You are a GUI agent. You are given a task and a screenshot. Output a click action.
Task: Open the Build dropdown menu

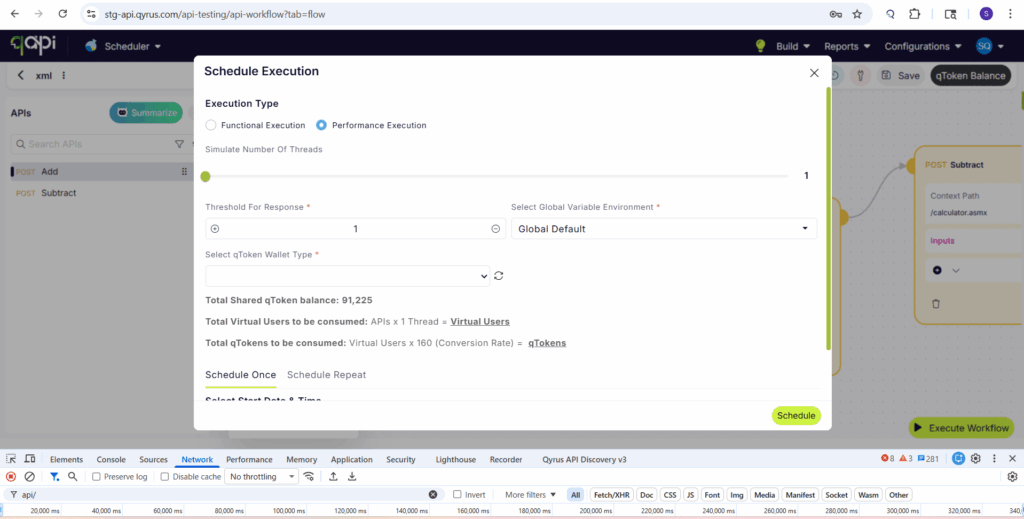pyautogui.click(x=793, y=46)
